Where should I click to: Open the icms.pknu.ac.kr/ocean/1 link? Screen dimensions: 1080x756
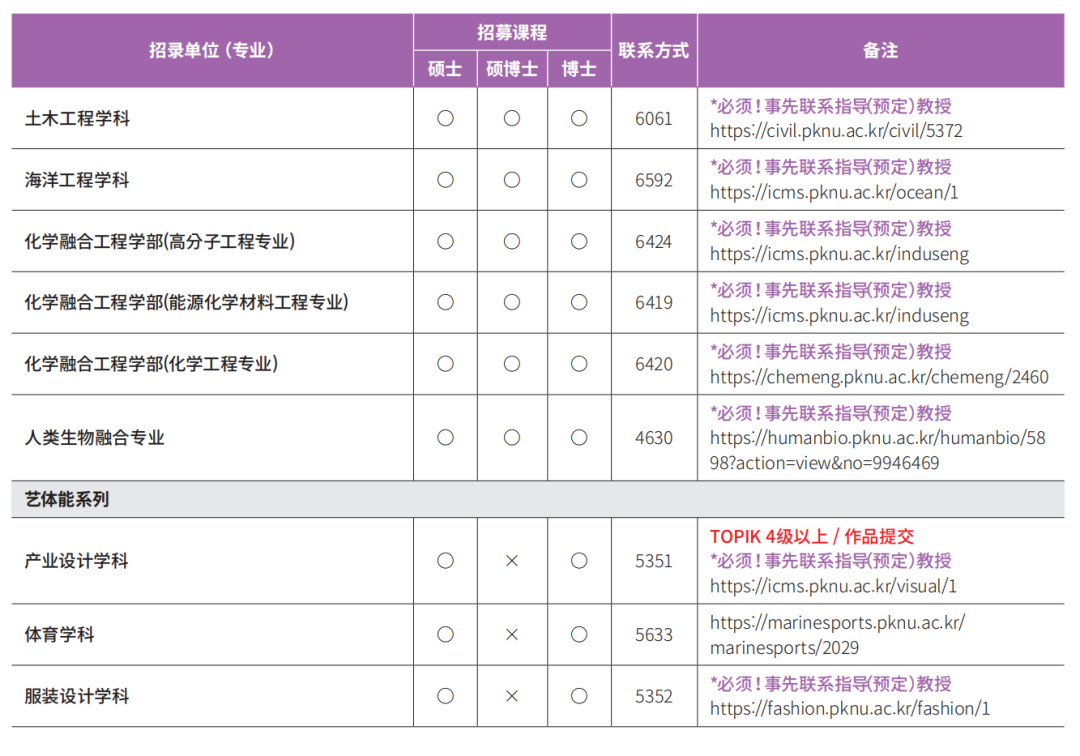coord(834,193)
